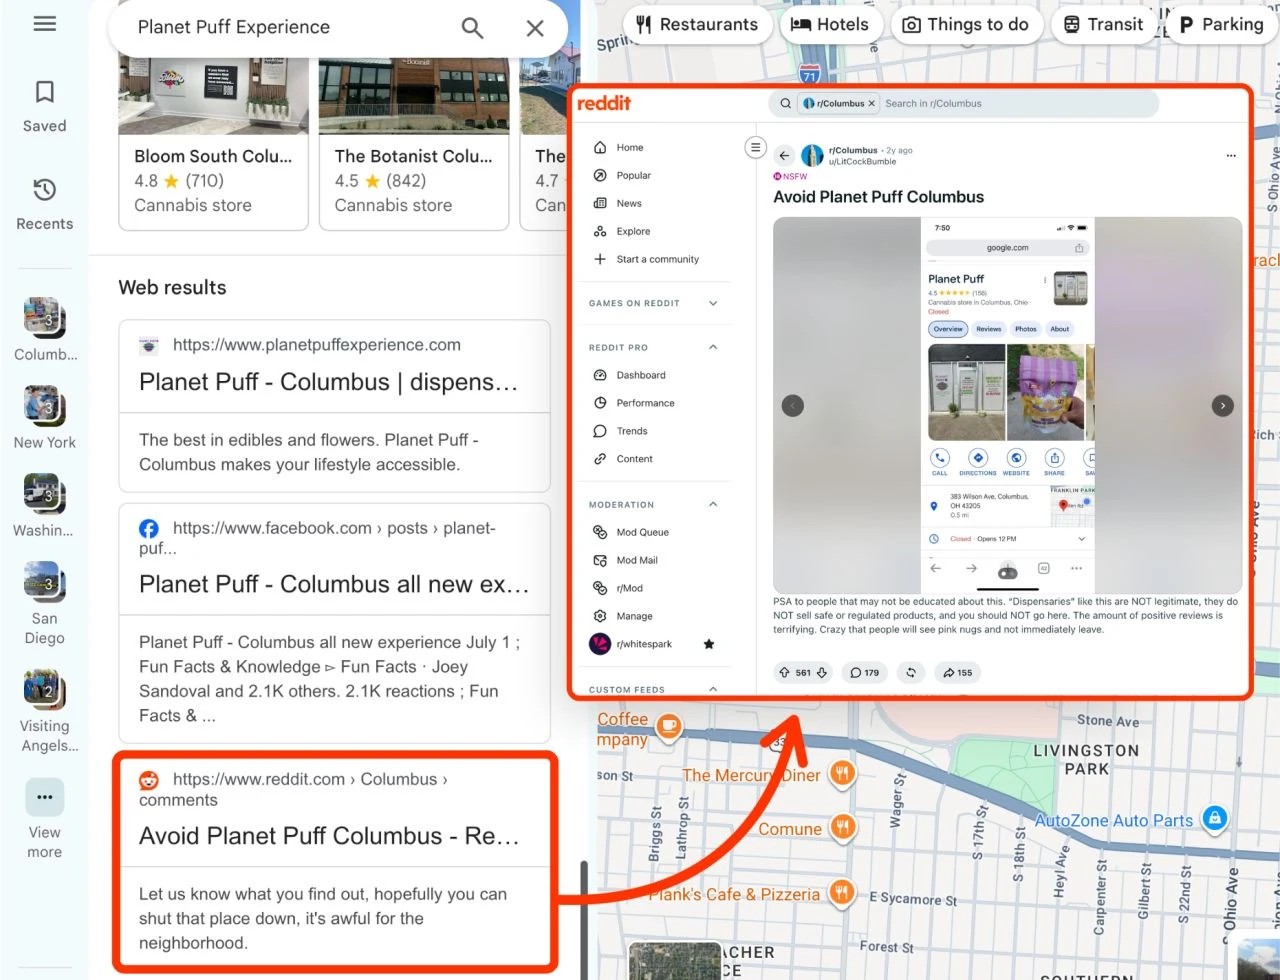Select the Transit chip

click(x=1102, y=25)
